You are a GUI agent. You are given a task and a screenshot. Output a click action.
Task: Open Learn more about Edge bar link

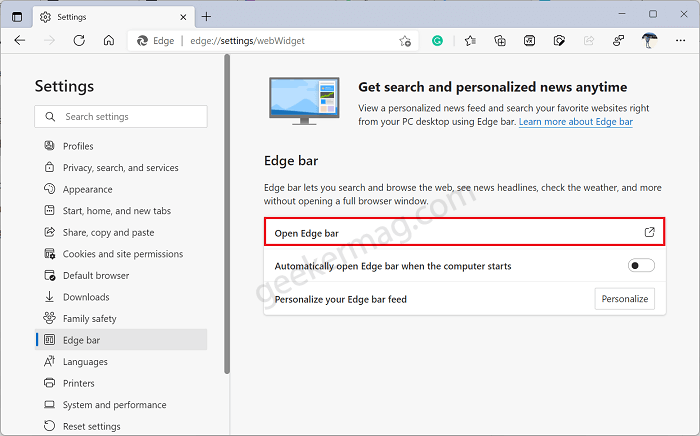point(575,122)
